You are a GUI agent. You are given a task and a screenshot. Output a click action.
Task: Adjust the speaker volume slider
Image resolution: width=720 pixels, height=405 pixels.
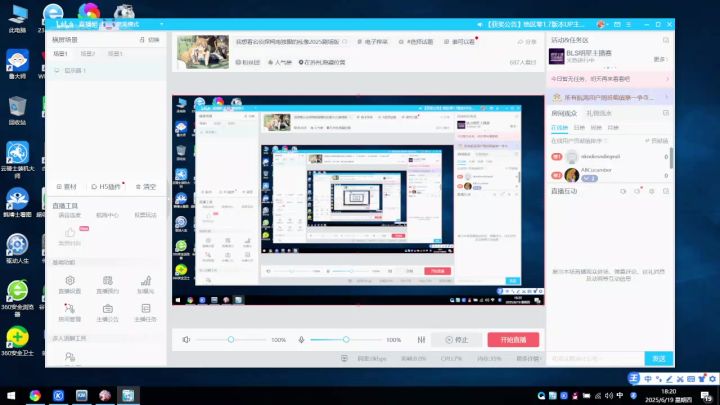coord(231,340)
